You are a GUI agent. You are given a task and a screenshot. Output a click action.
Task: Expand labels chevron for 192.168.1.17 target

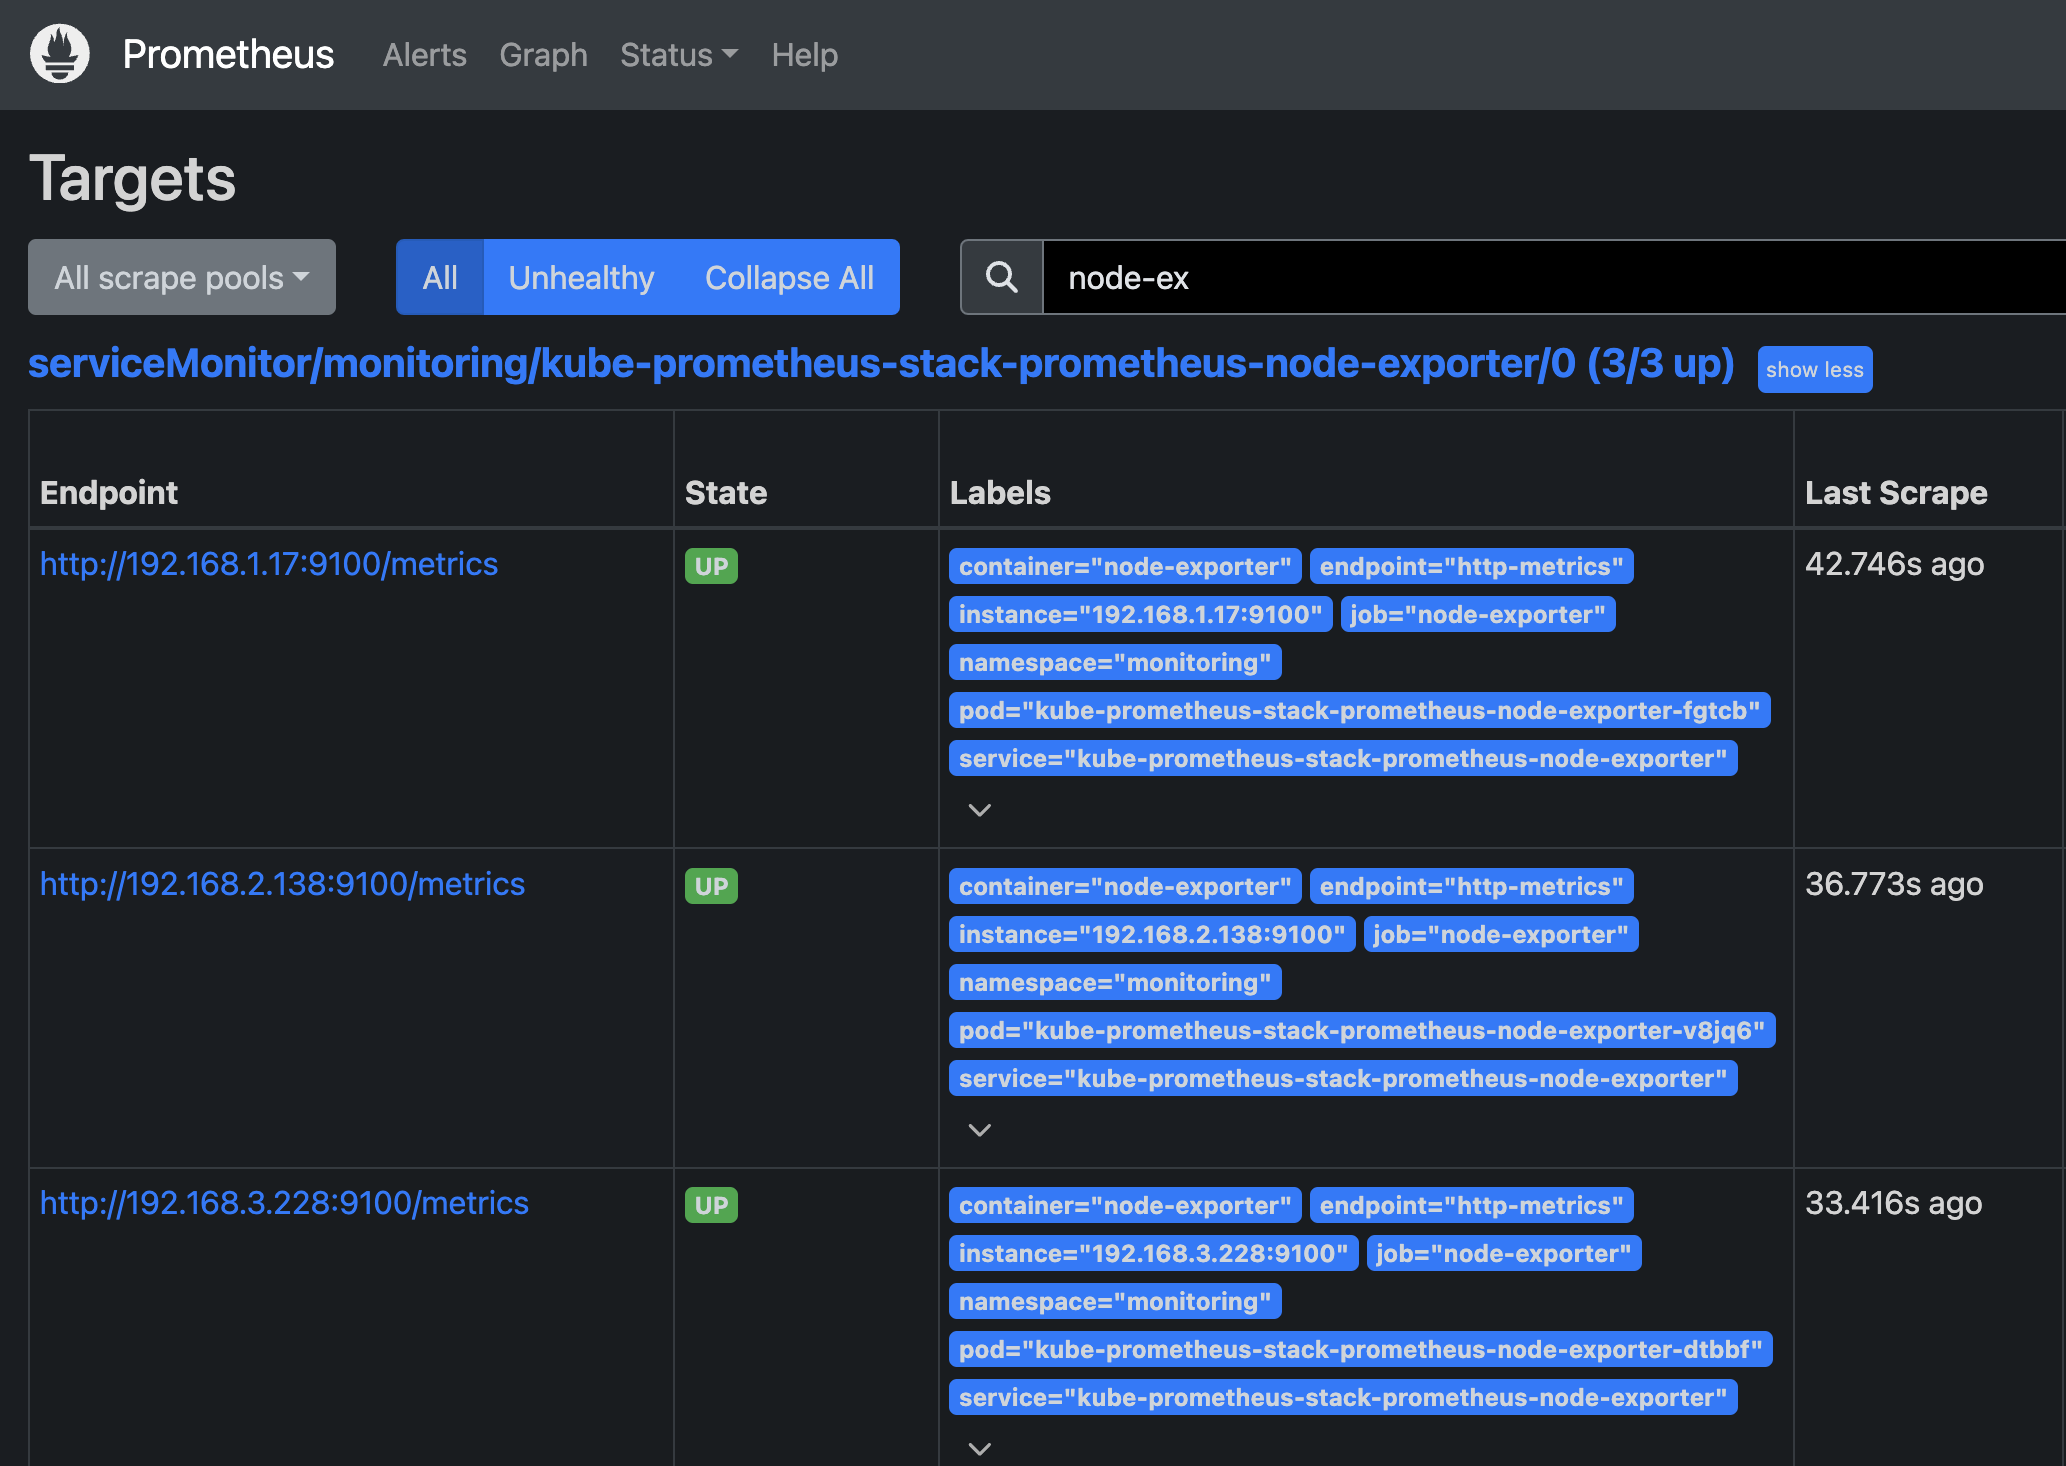tap(980, 810)
